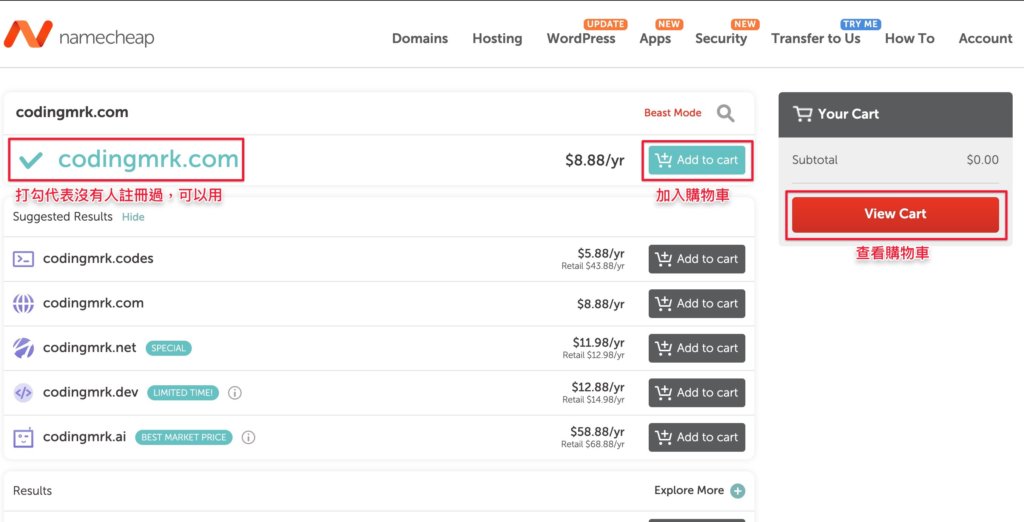Click the codingmrk.codes domain name
The image size is (1024, 522).
[98, 259]
